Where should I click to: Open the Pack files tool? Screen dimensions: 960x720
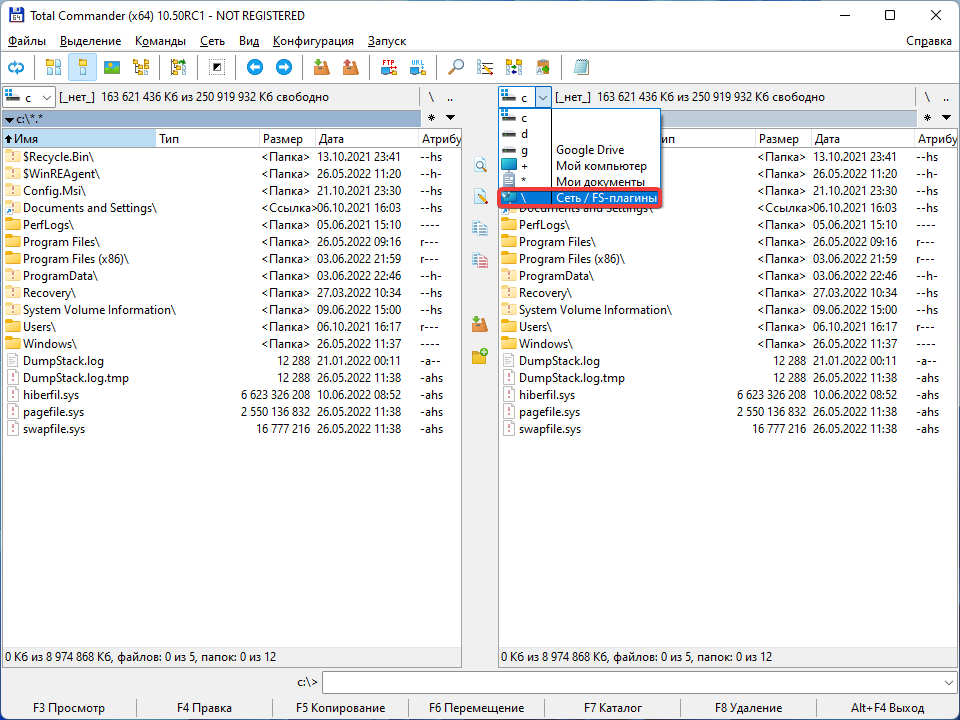(x=320, y=67)
